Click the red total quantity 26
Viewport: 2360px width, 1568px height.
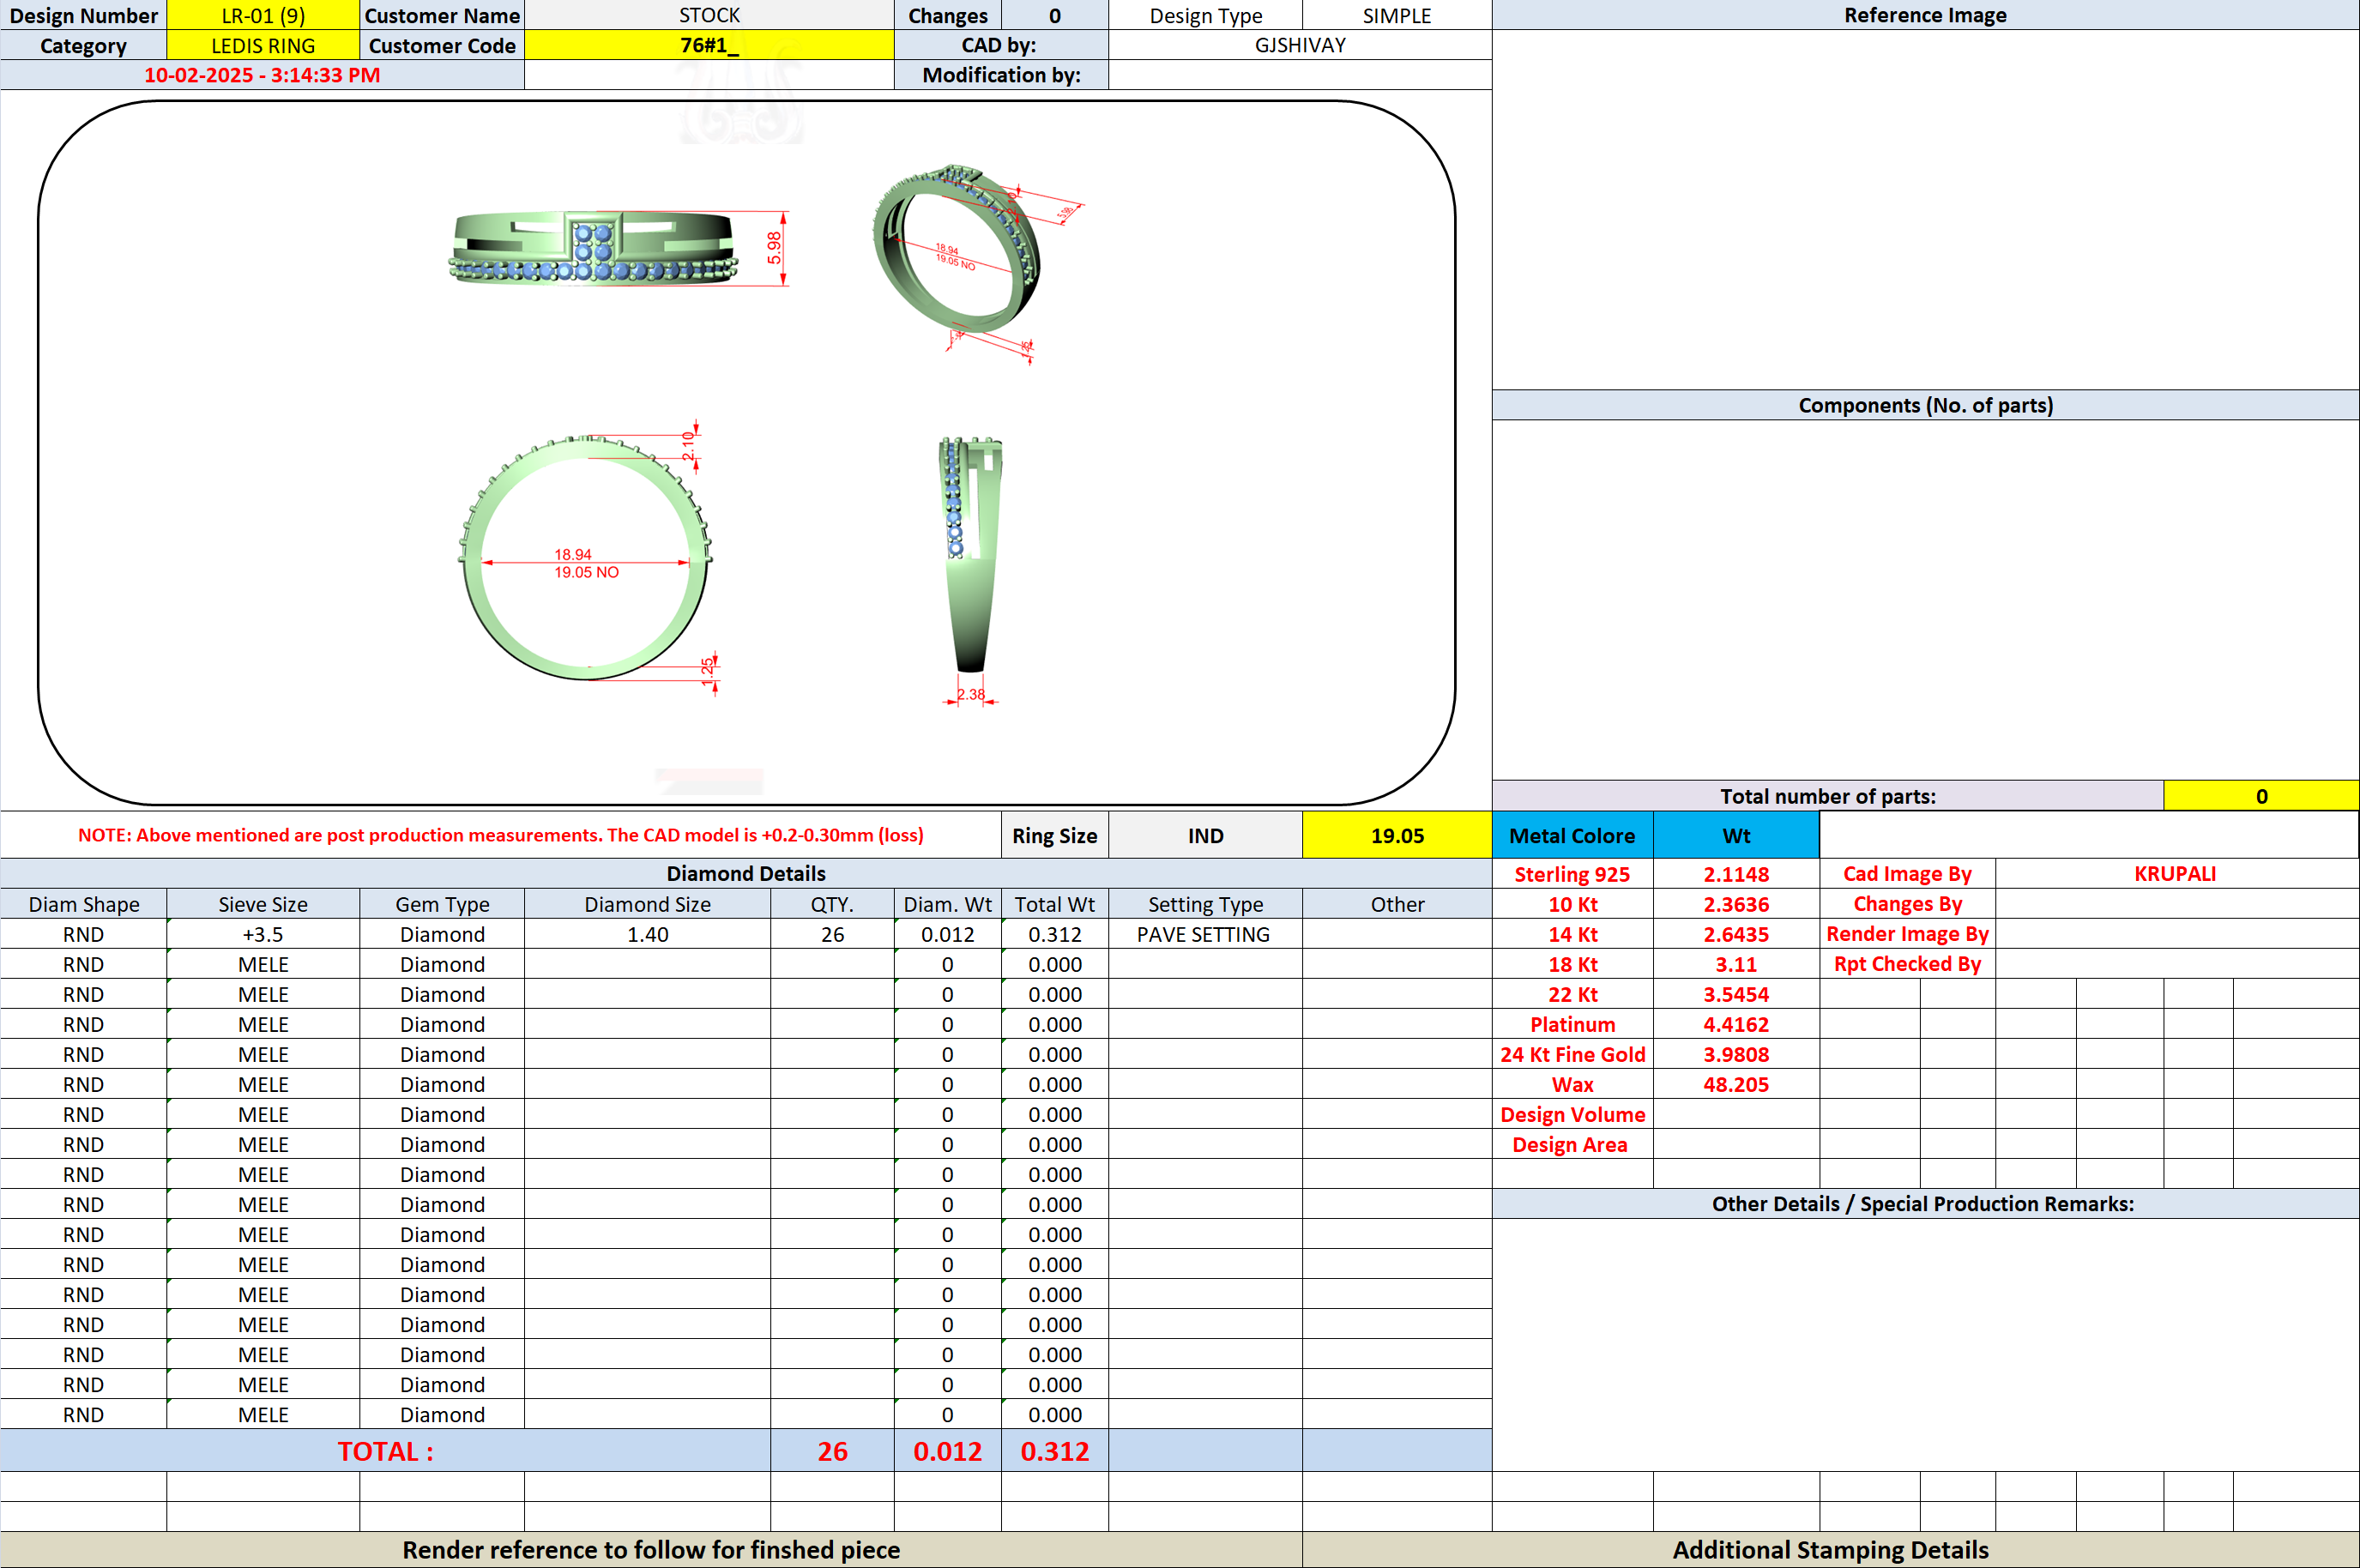pyautogui.click(x=832, y=1451)
